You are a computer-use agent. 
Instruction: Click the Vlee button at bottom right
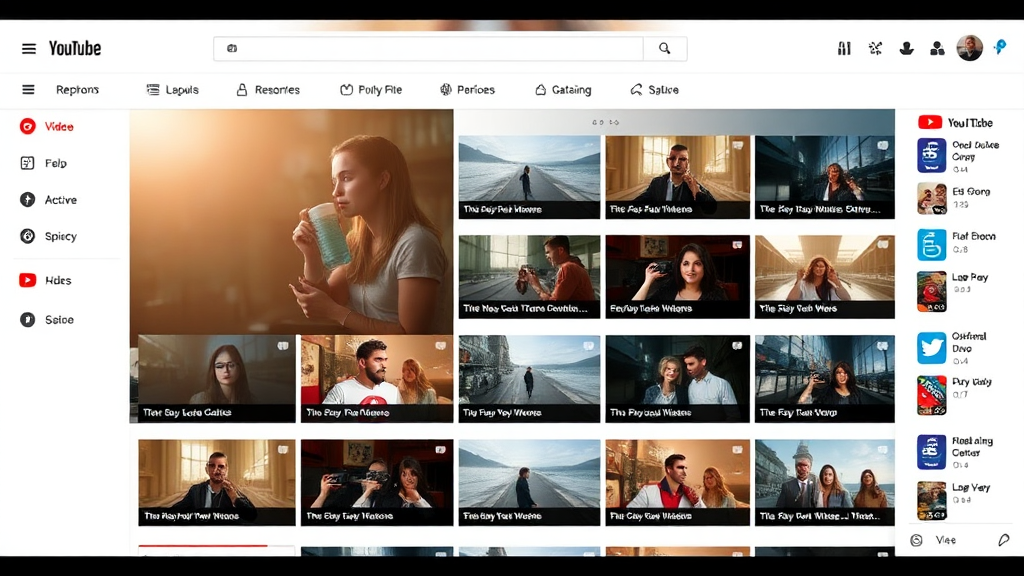click(935, 540)
